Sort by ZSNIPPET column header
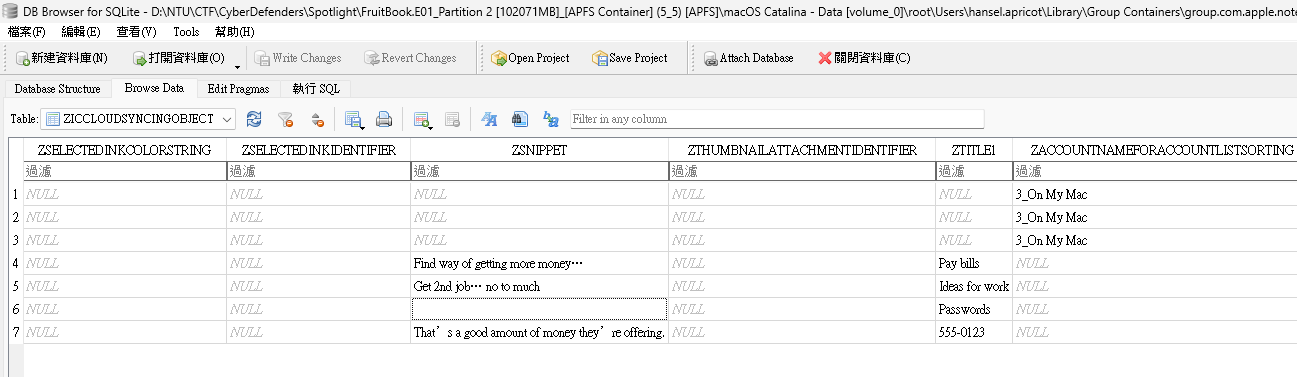Screen dimensions: 1297x377 [539, 150]
